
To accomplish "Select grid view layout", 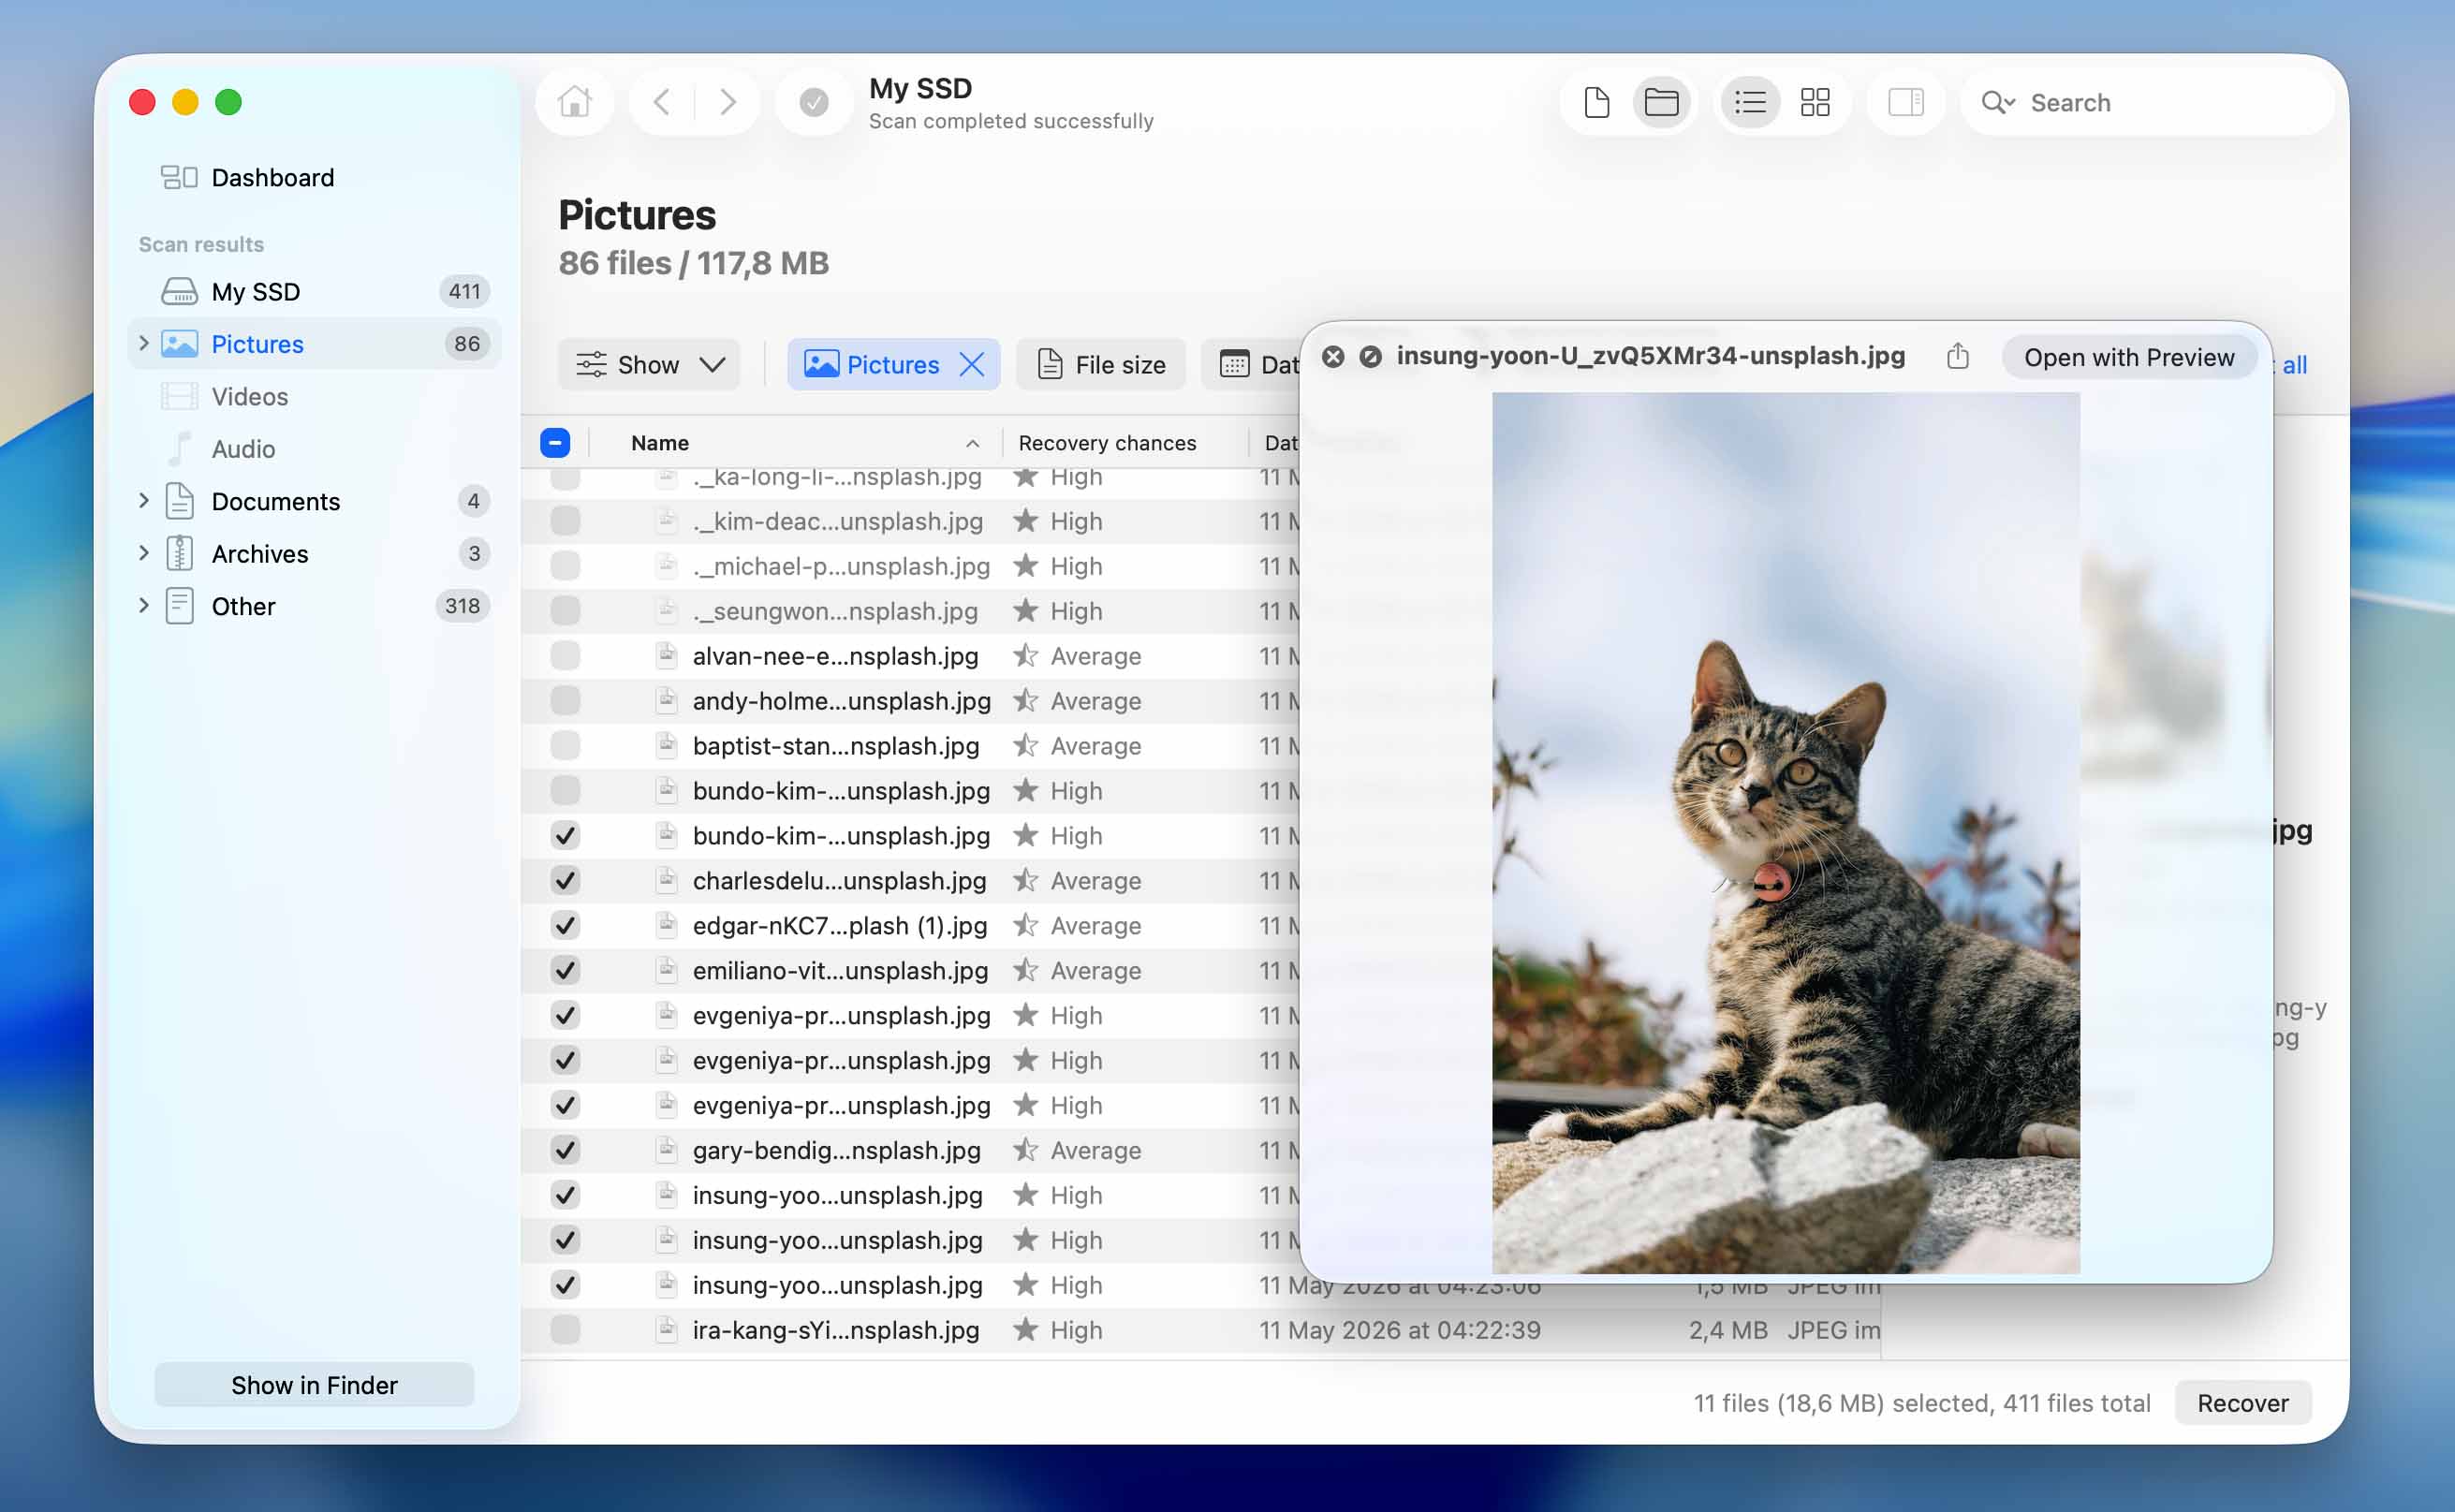I will (1815, 102).
